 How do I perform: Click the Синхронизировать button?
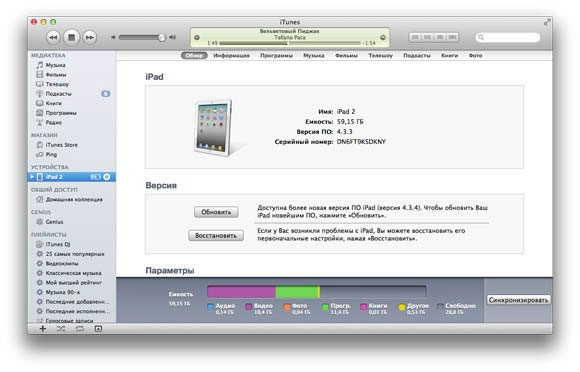coord(518,300)
